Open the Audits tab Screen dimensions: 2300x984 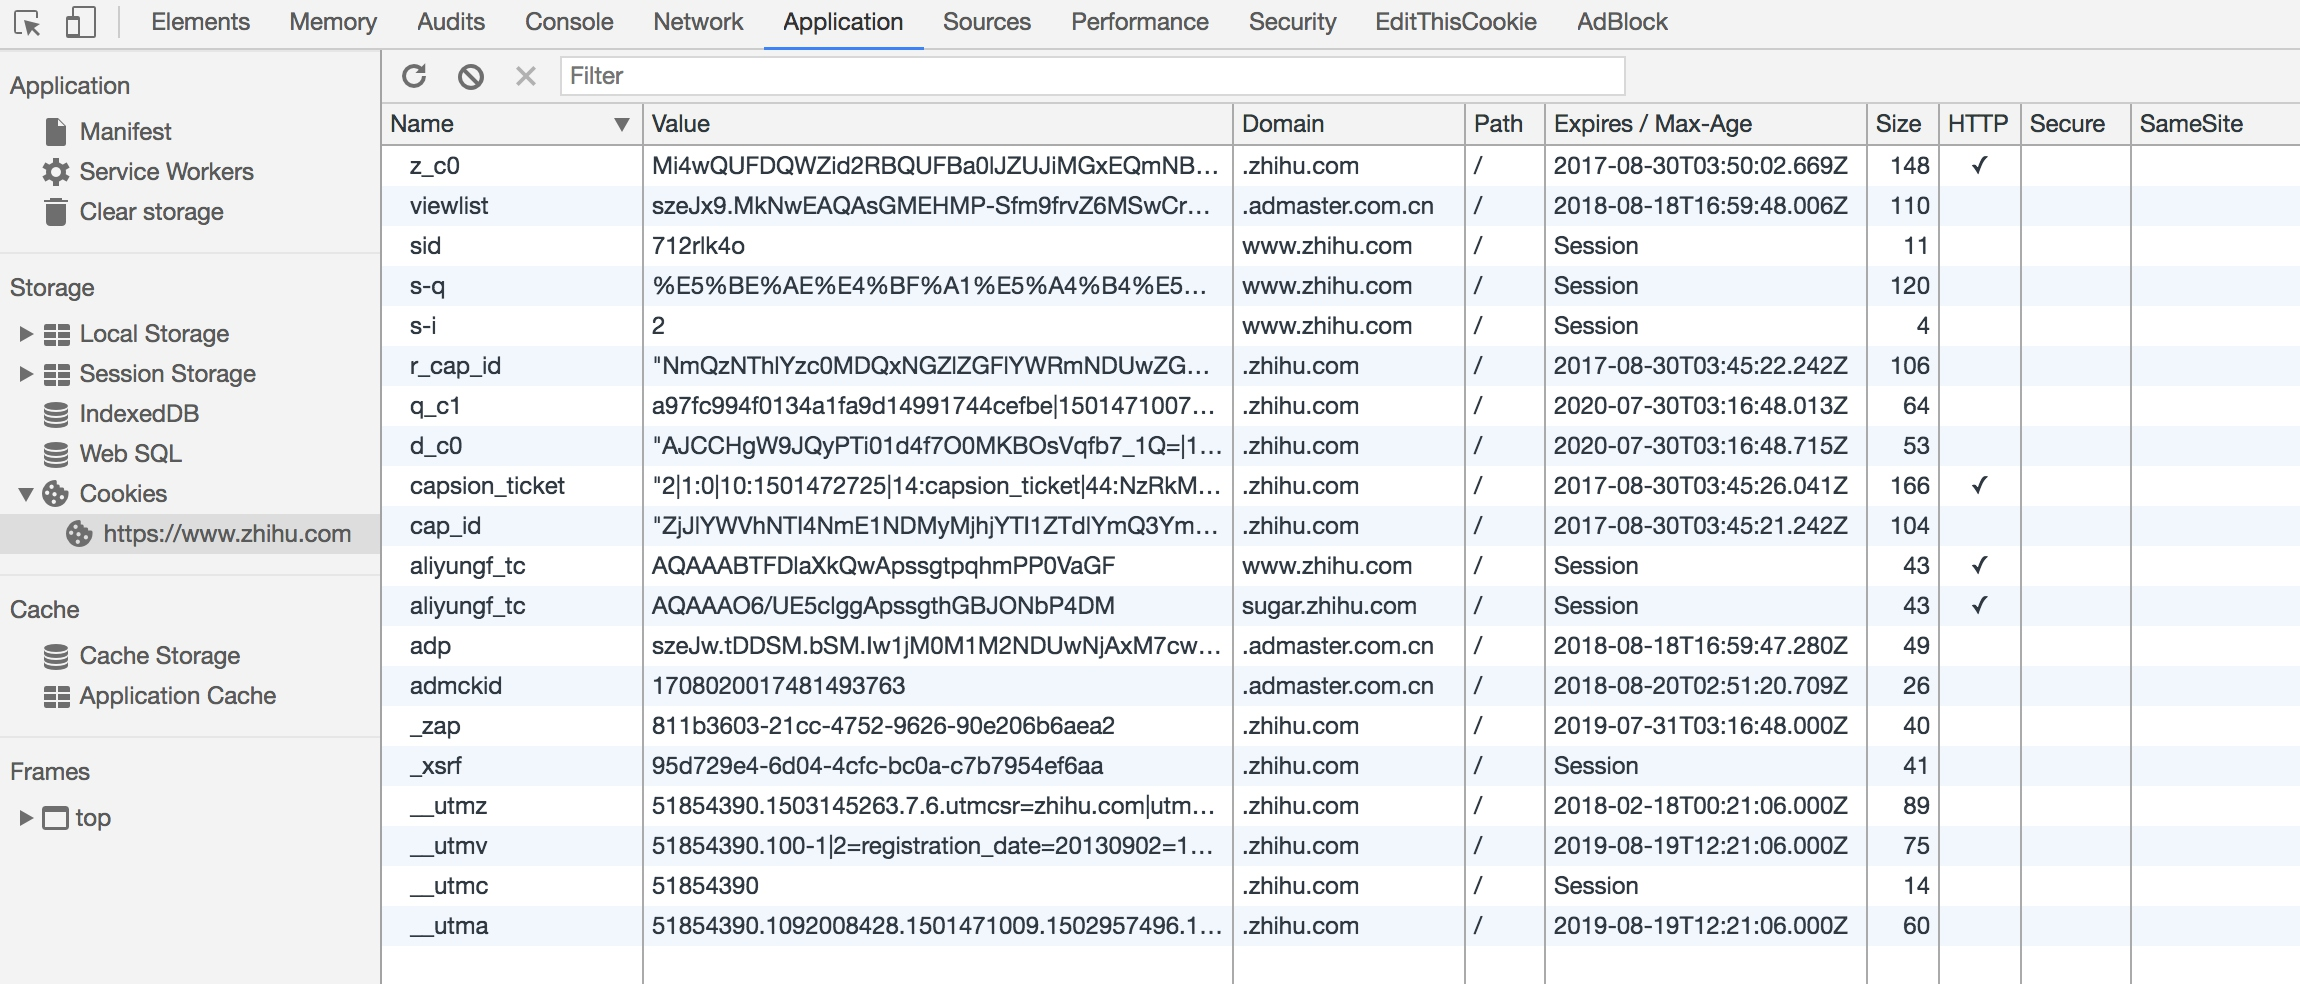451,22
